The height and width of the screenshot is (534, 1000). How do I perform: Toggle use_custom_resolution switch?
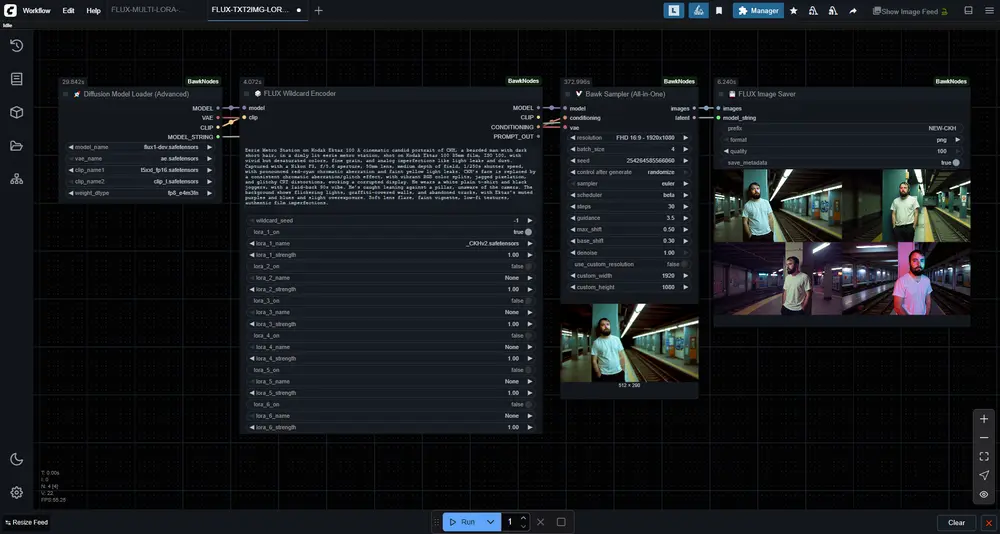coord(686,264)
